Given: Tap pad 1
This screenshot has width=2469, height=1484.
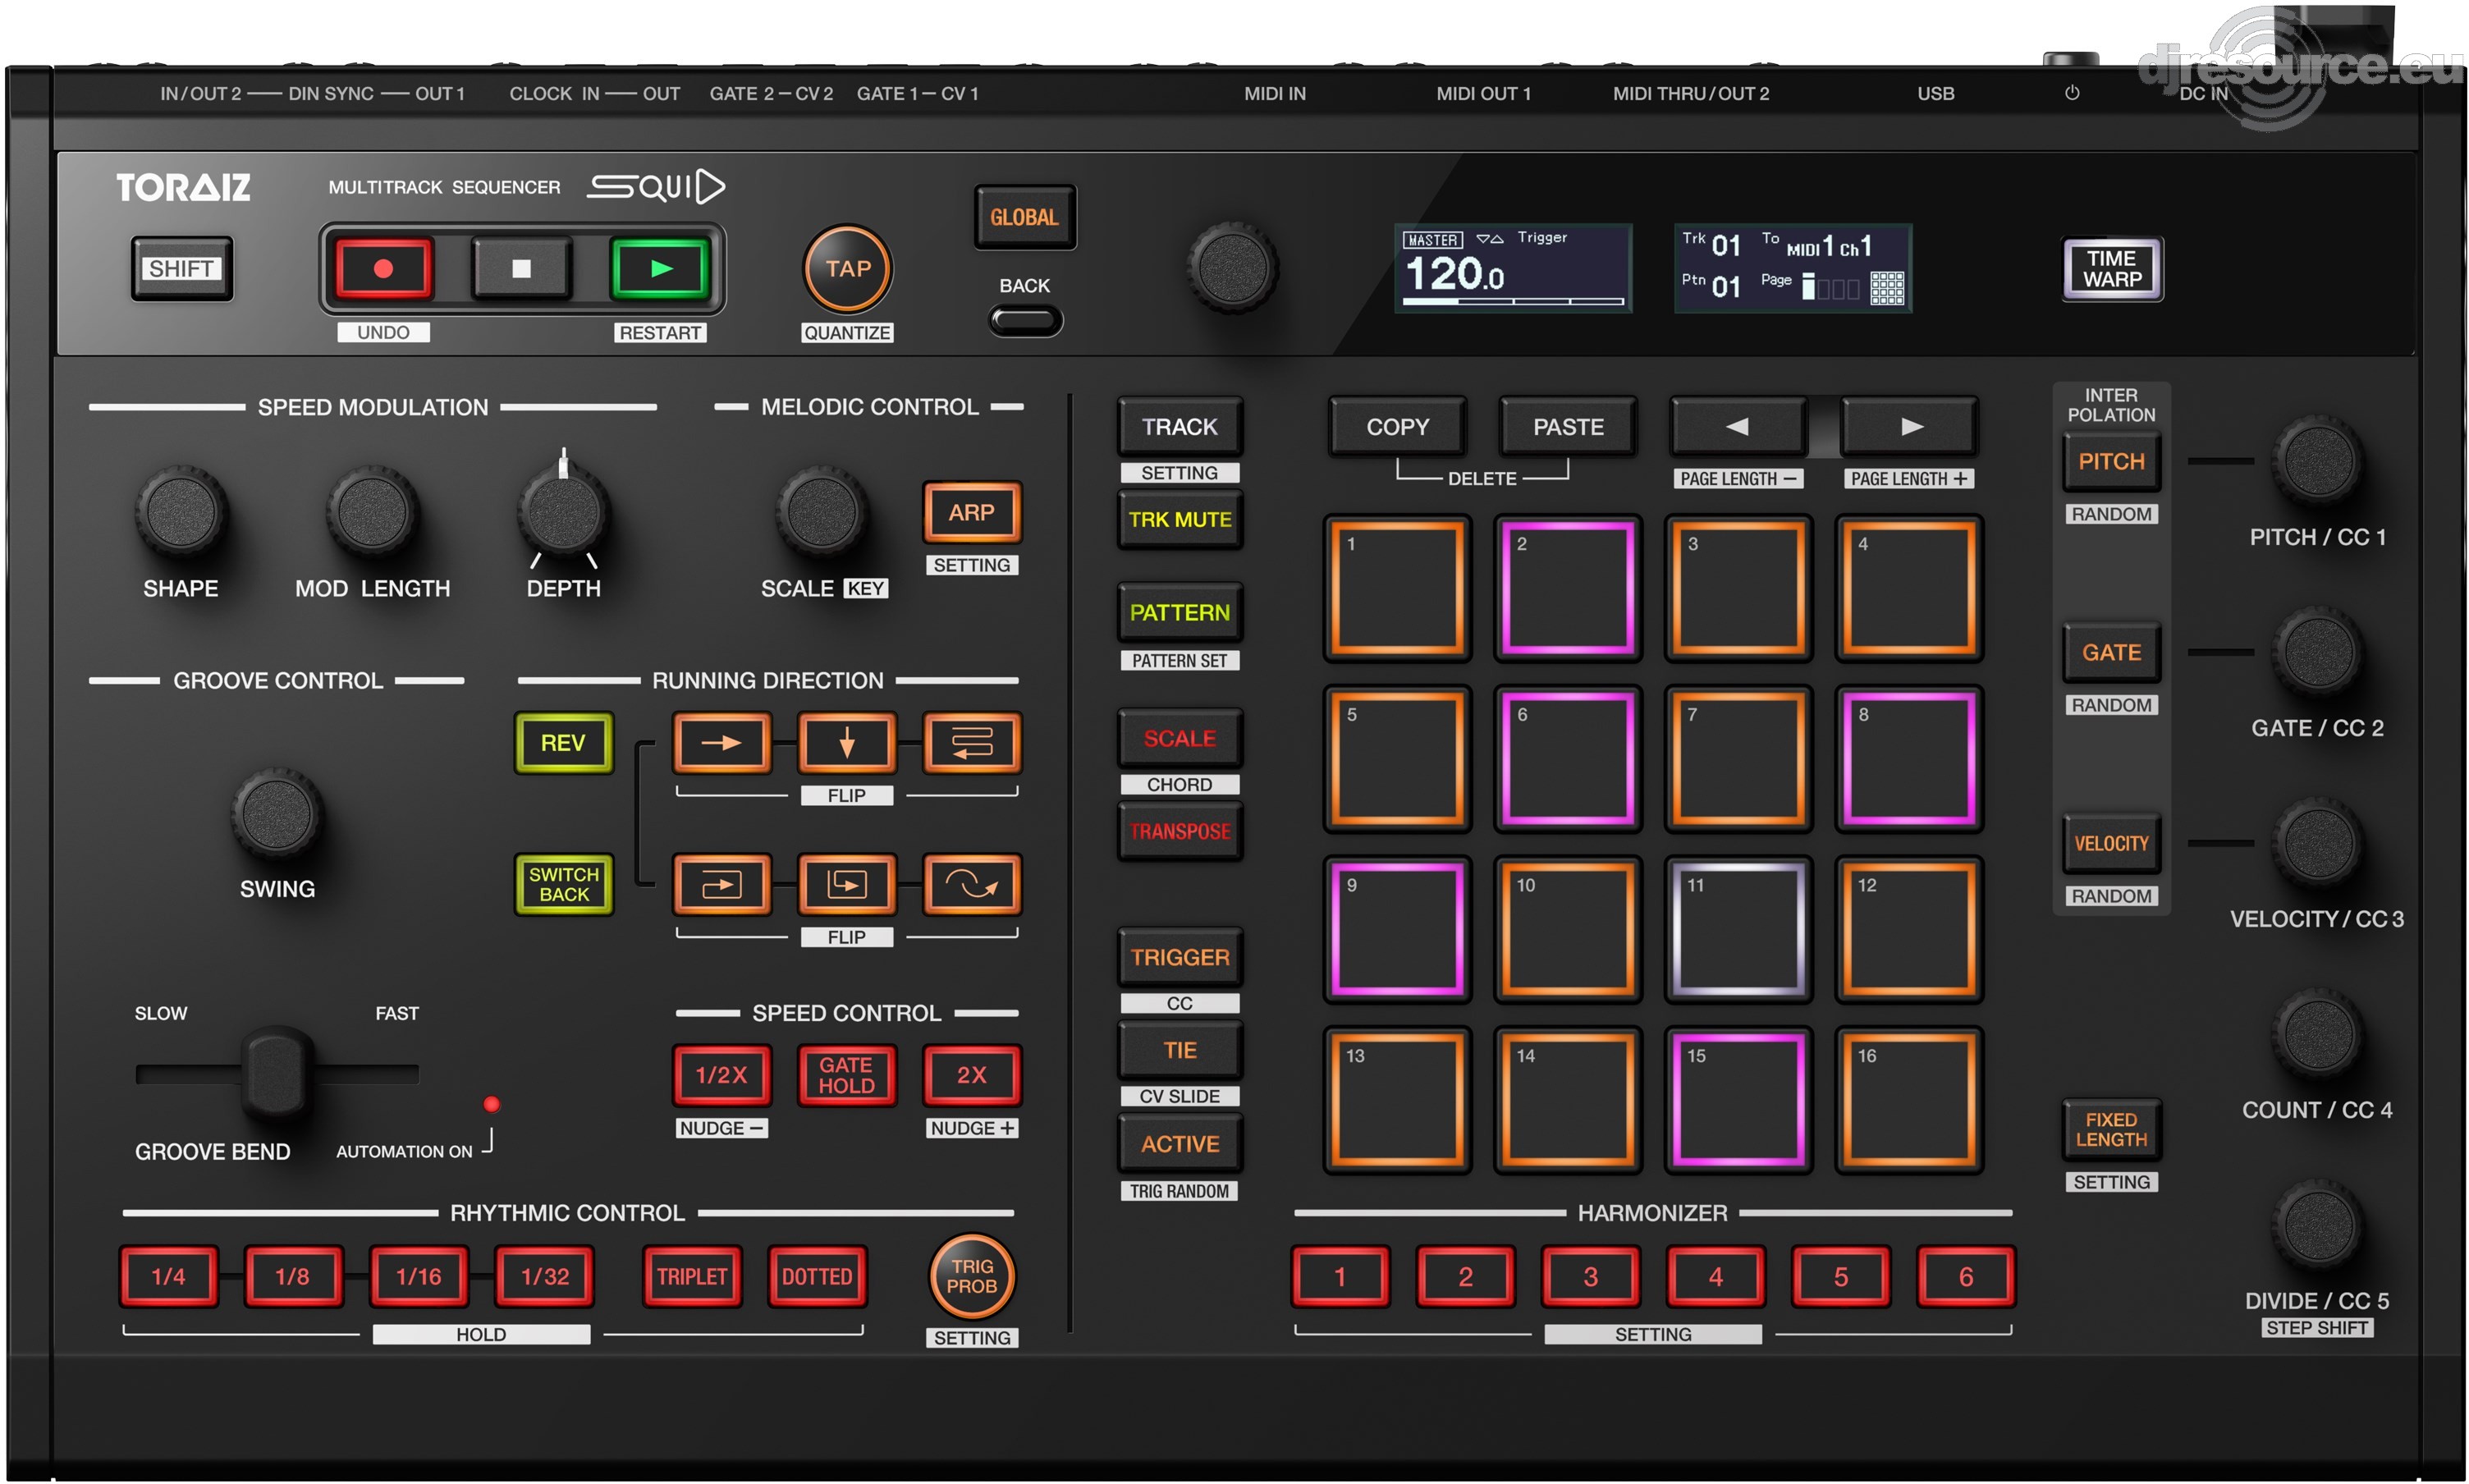Looking at the screenshot, I should point(1397,589).
